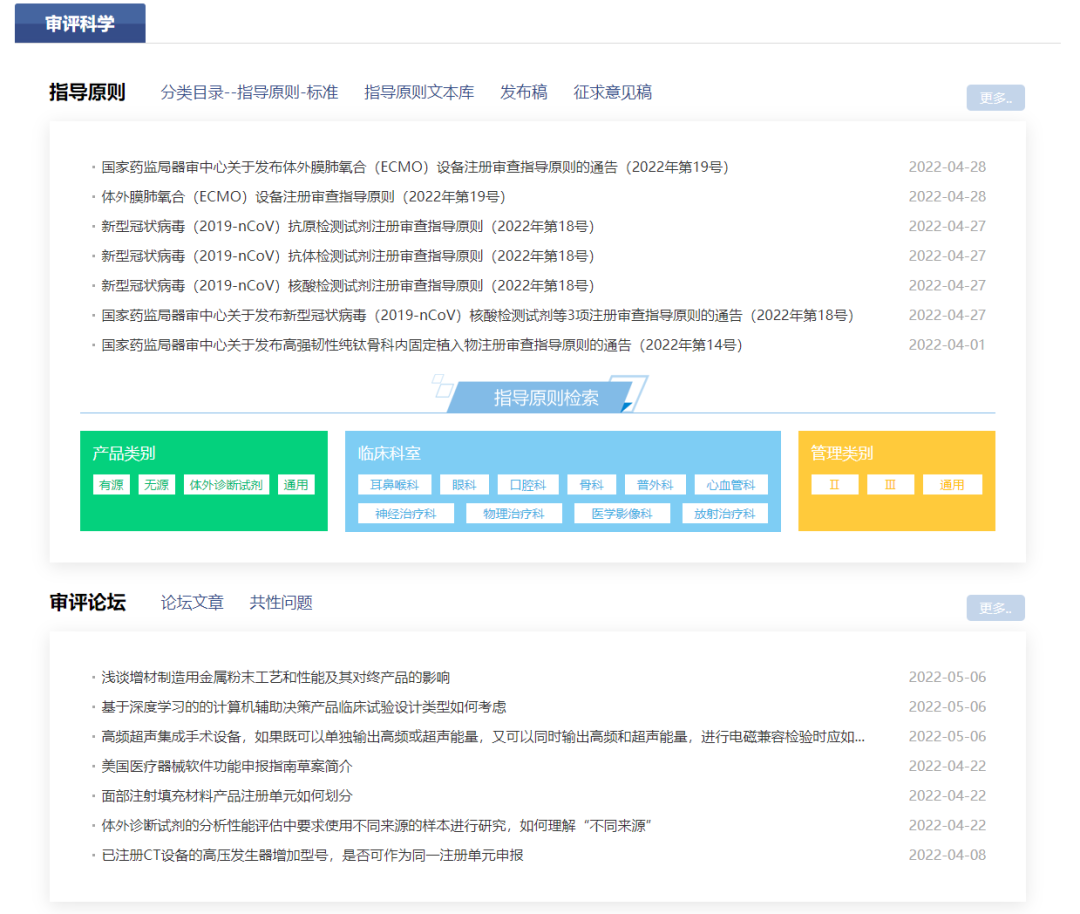Open the 发布稿 tab

pos(523,92)
